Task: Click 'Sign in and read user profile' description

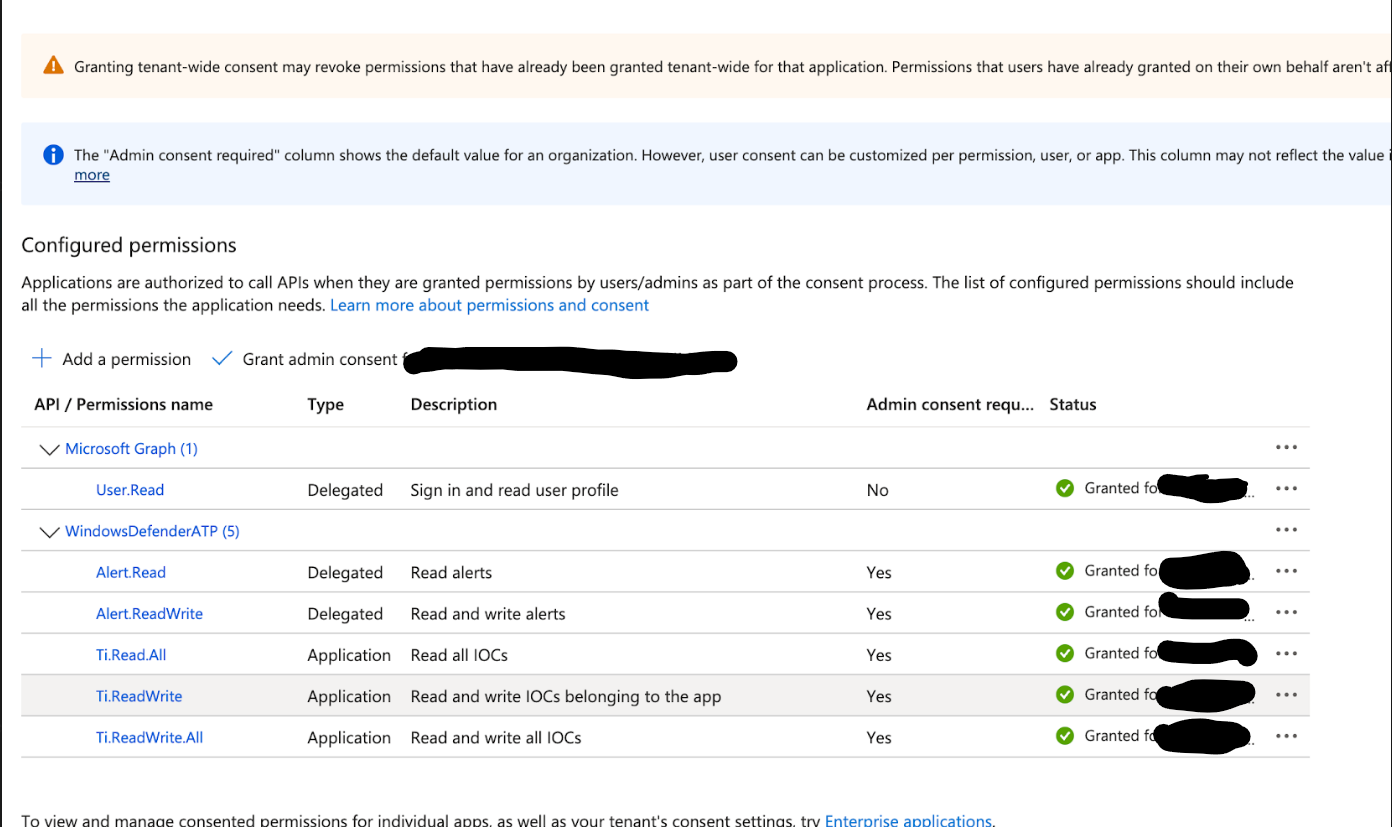Action: pyautogui.click(x=514, y=490)
